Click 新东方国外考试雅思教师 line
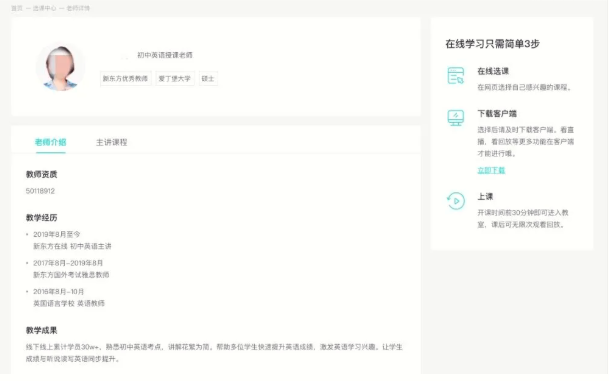The image size is (609, 381). tap(71, 275)
